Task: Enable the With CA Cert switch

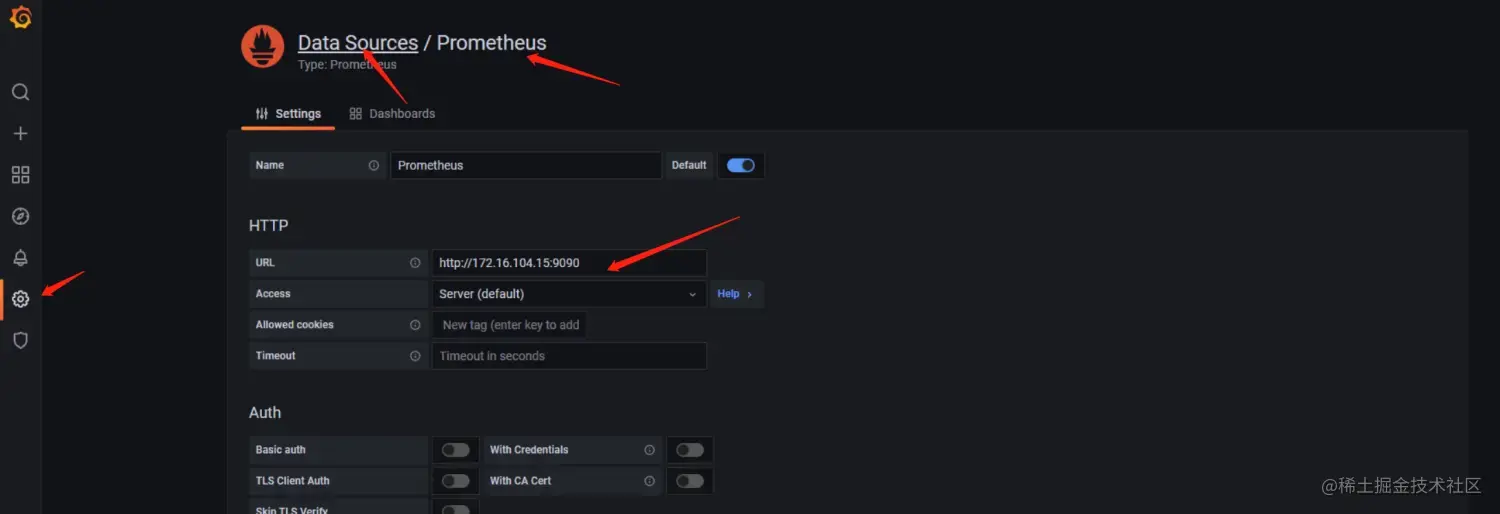Action: pyautogui.click(x=690, y=481)
